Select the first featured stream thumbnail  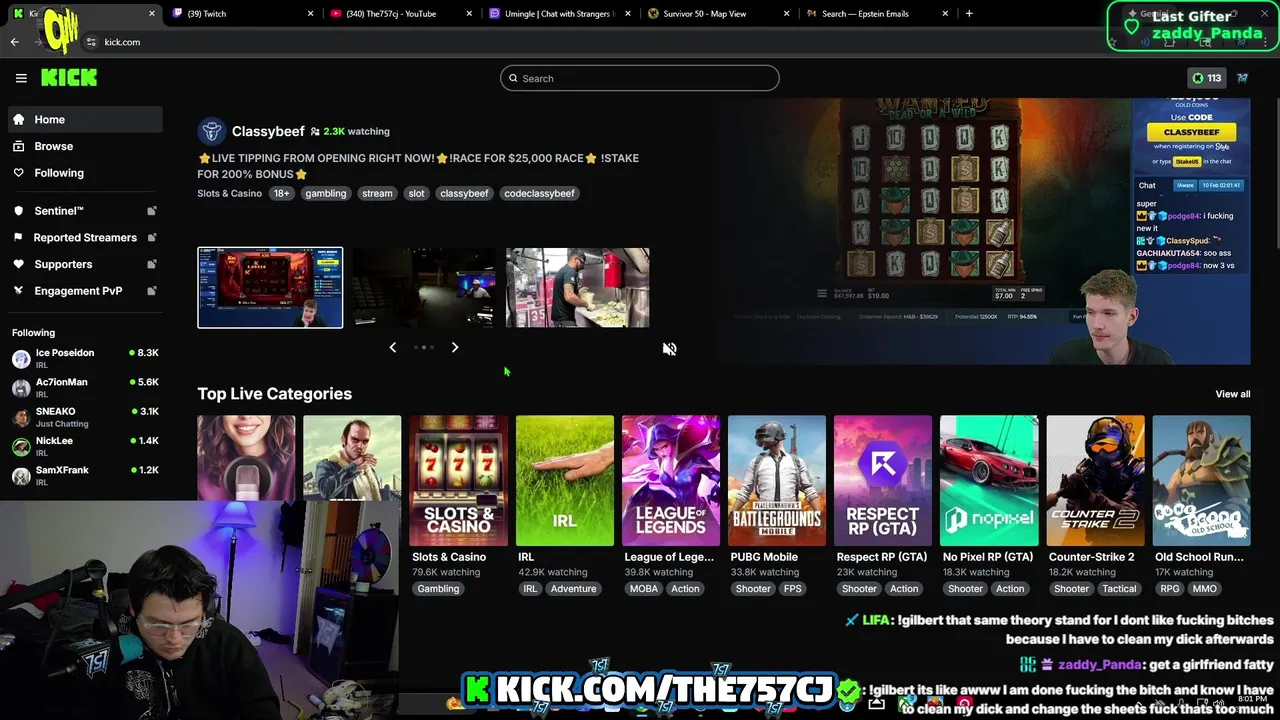point(270,287)
